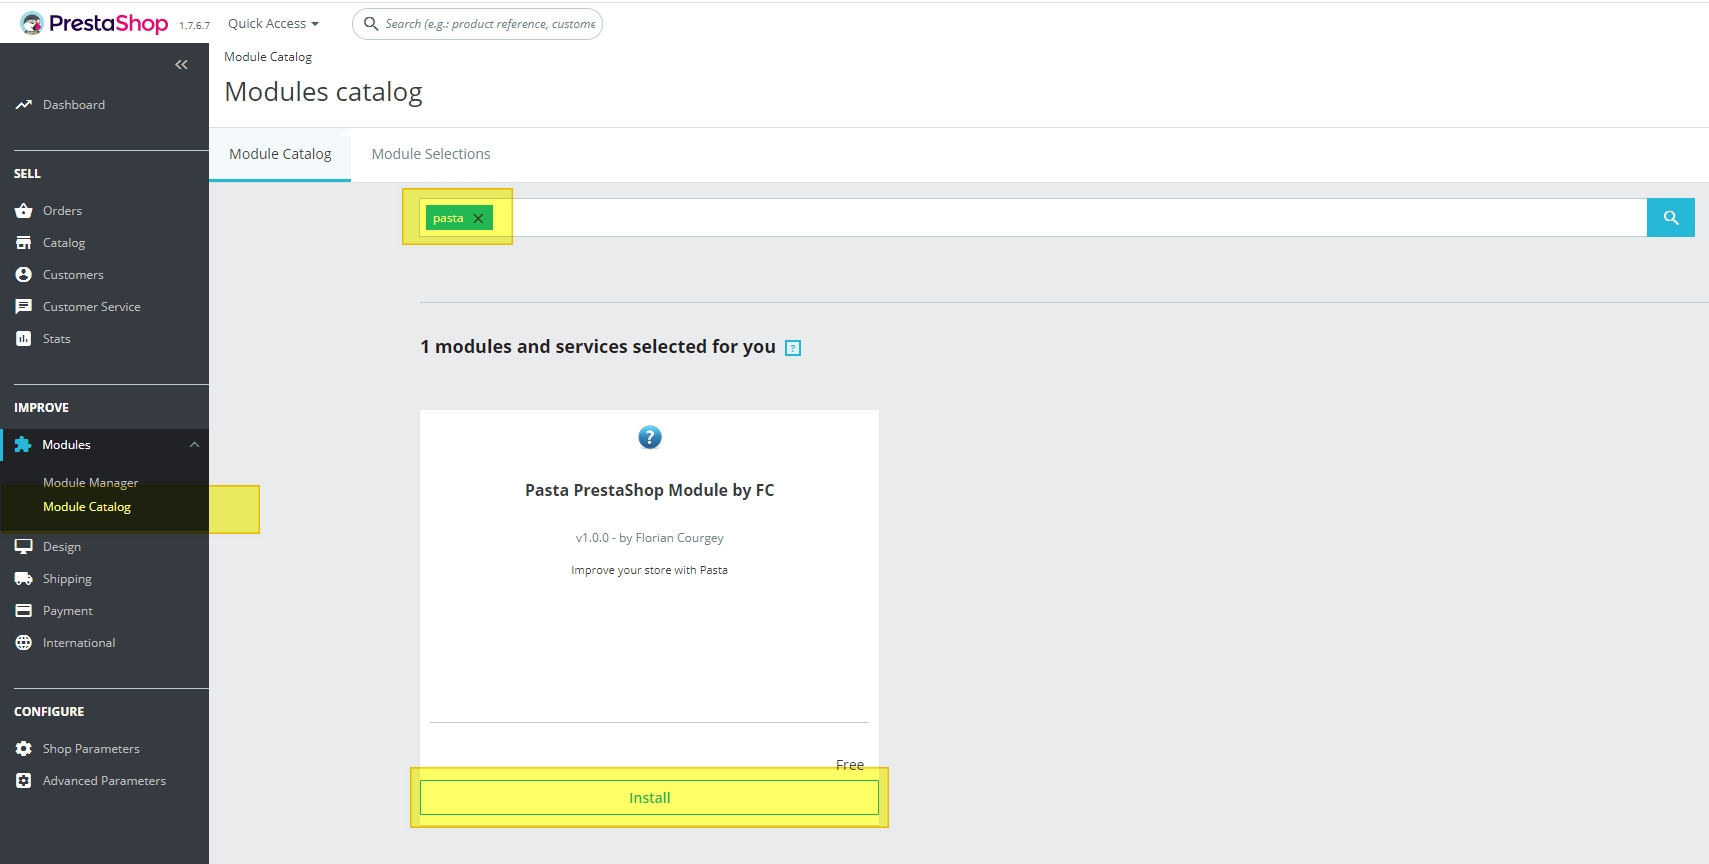Install the Pasta PrestaShop module
1709x864 pixels.
(x=649, y=798)
